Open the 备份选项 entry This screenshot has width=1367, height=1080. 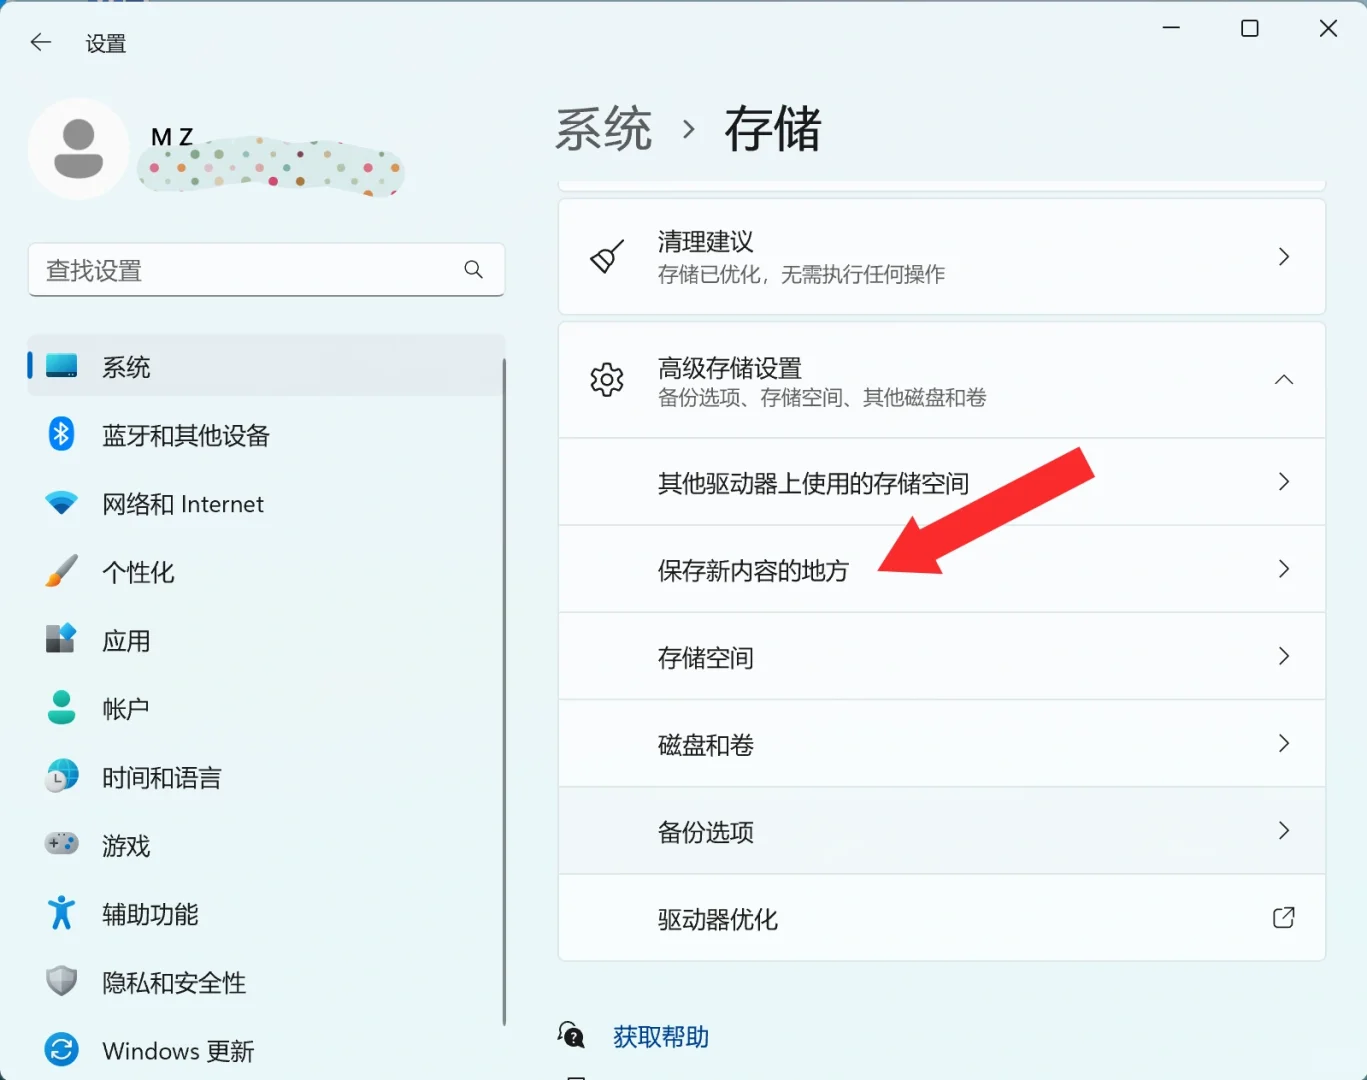[942, 830]
